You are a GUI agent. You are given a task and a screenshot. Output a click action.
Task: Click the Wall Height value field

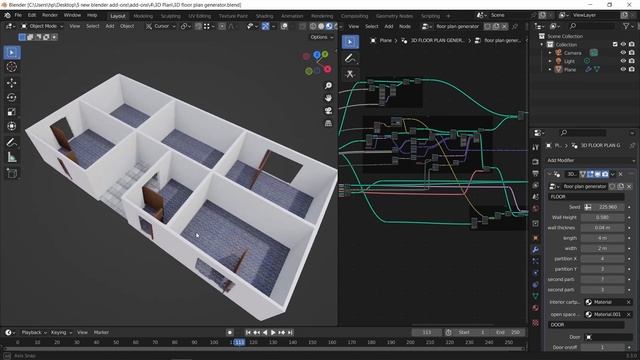point(602,218)
